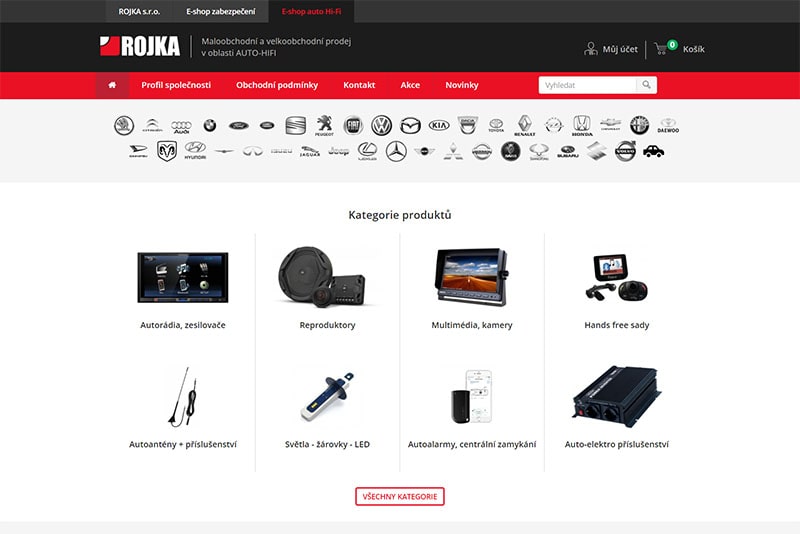This screenshot has height=534, width=800.
Task: Select the Saab brand logo
Action: 510,151
